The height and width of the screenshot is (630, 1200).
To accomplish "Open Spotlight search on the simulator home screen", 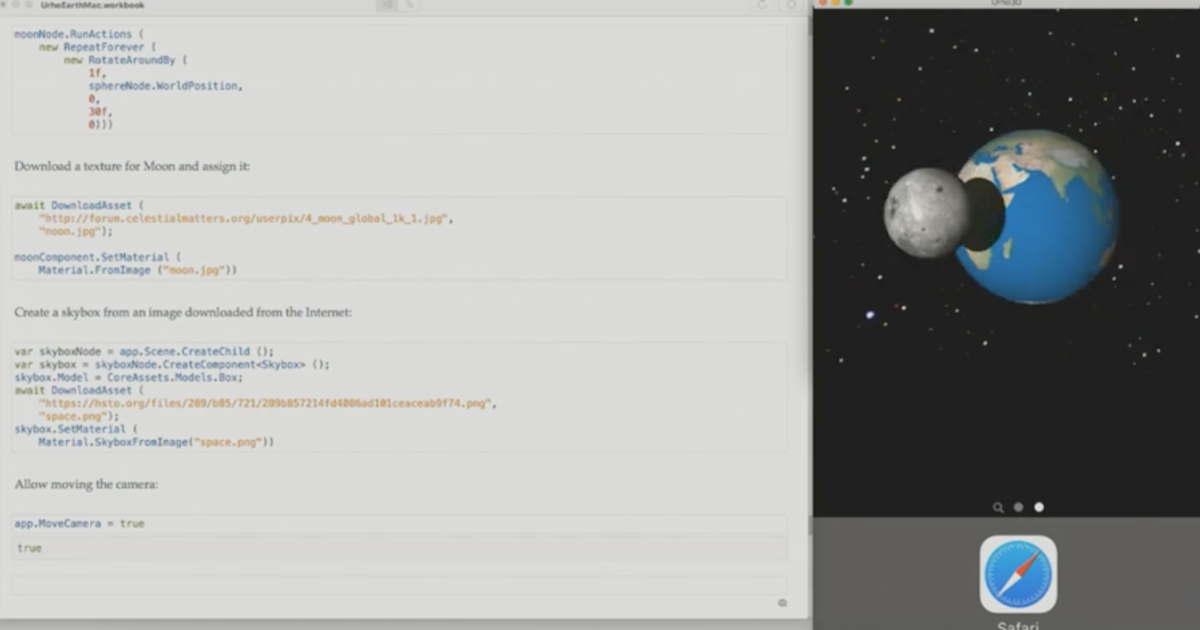I will pos(998,507).
